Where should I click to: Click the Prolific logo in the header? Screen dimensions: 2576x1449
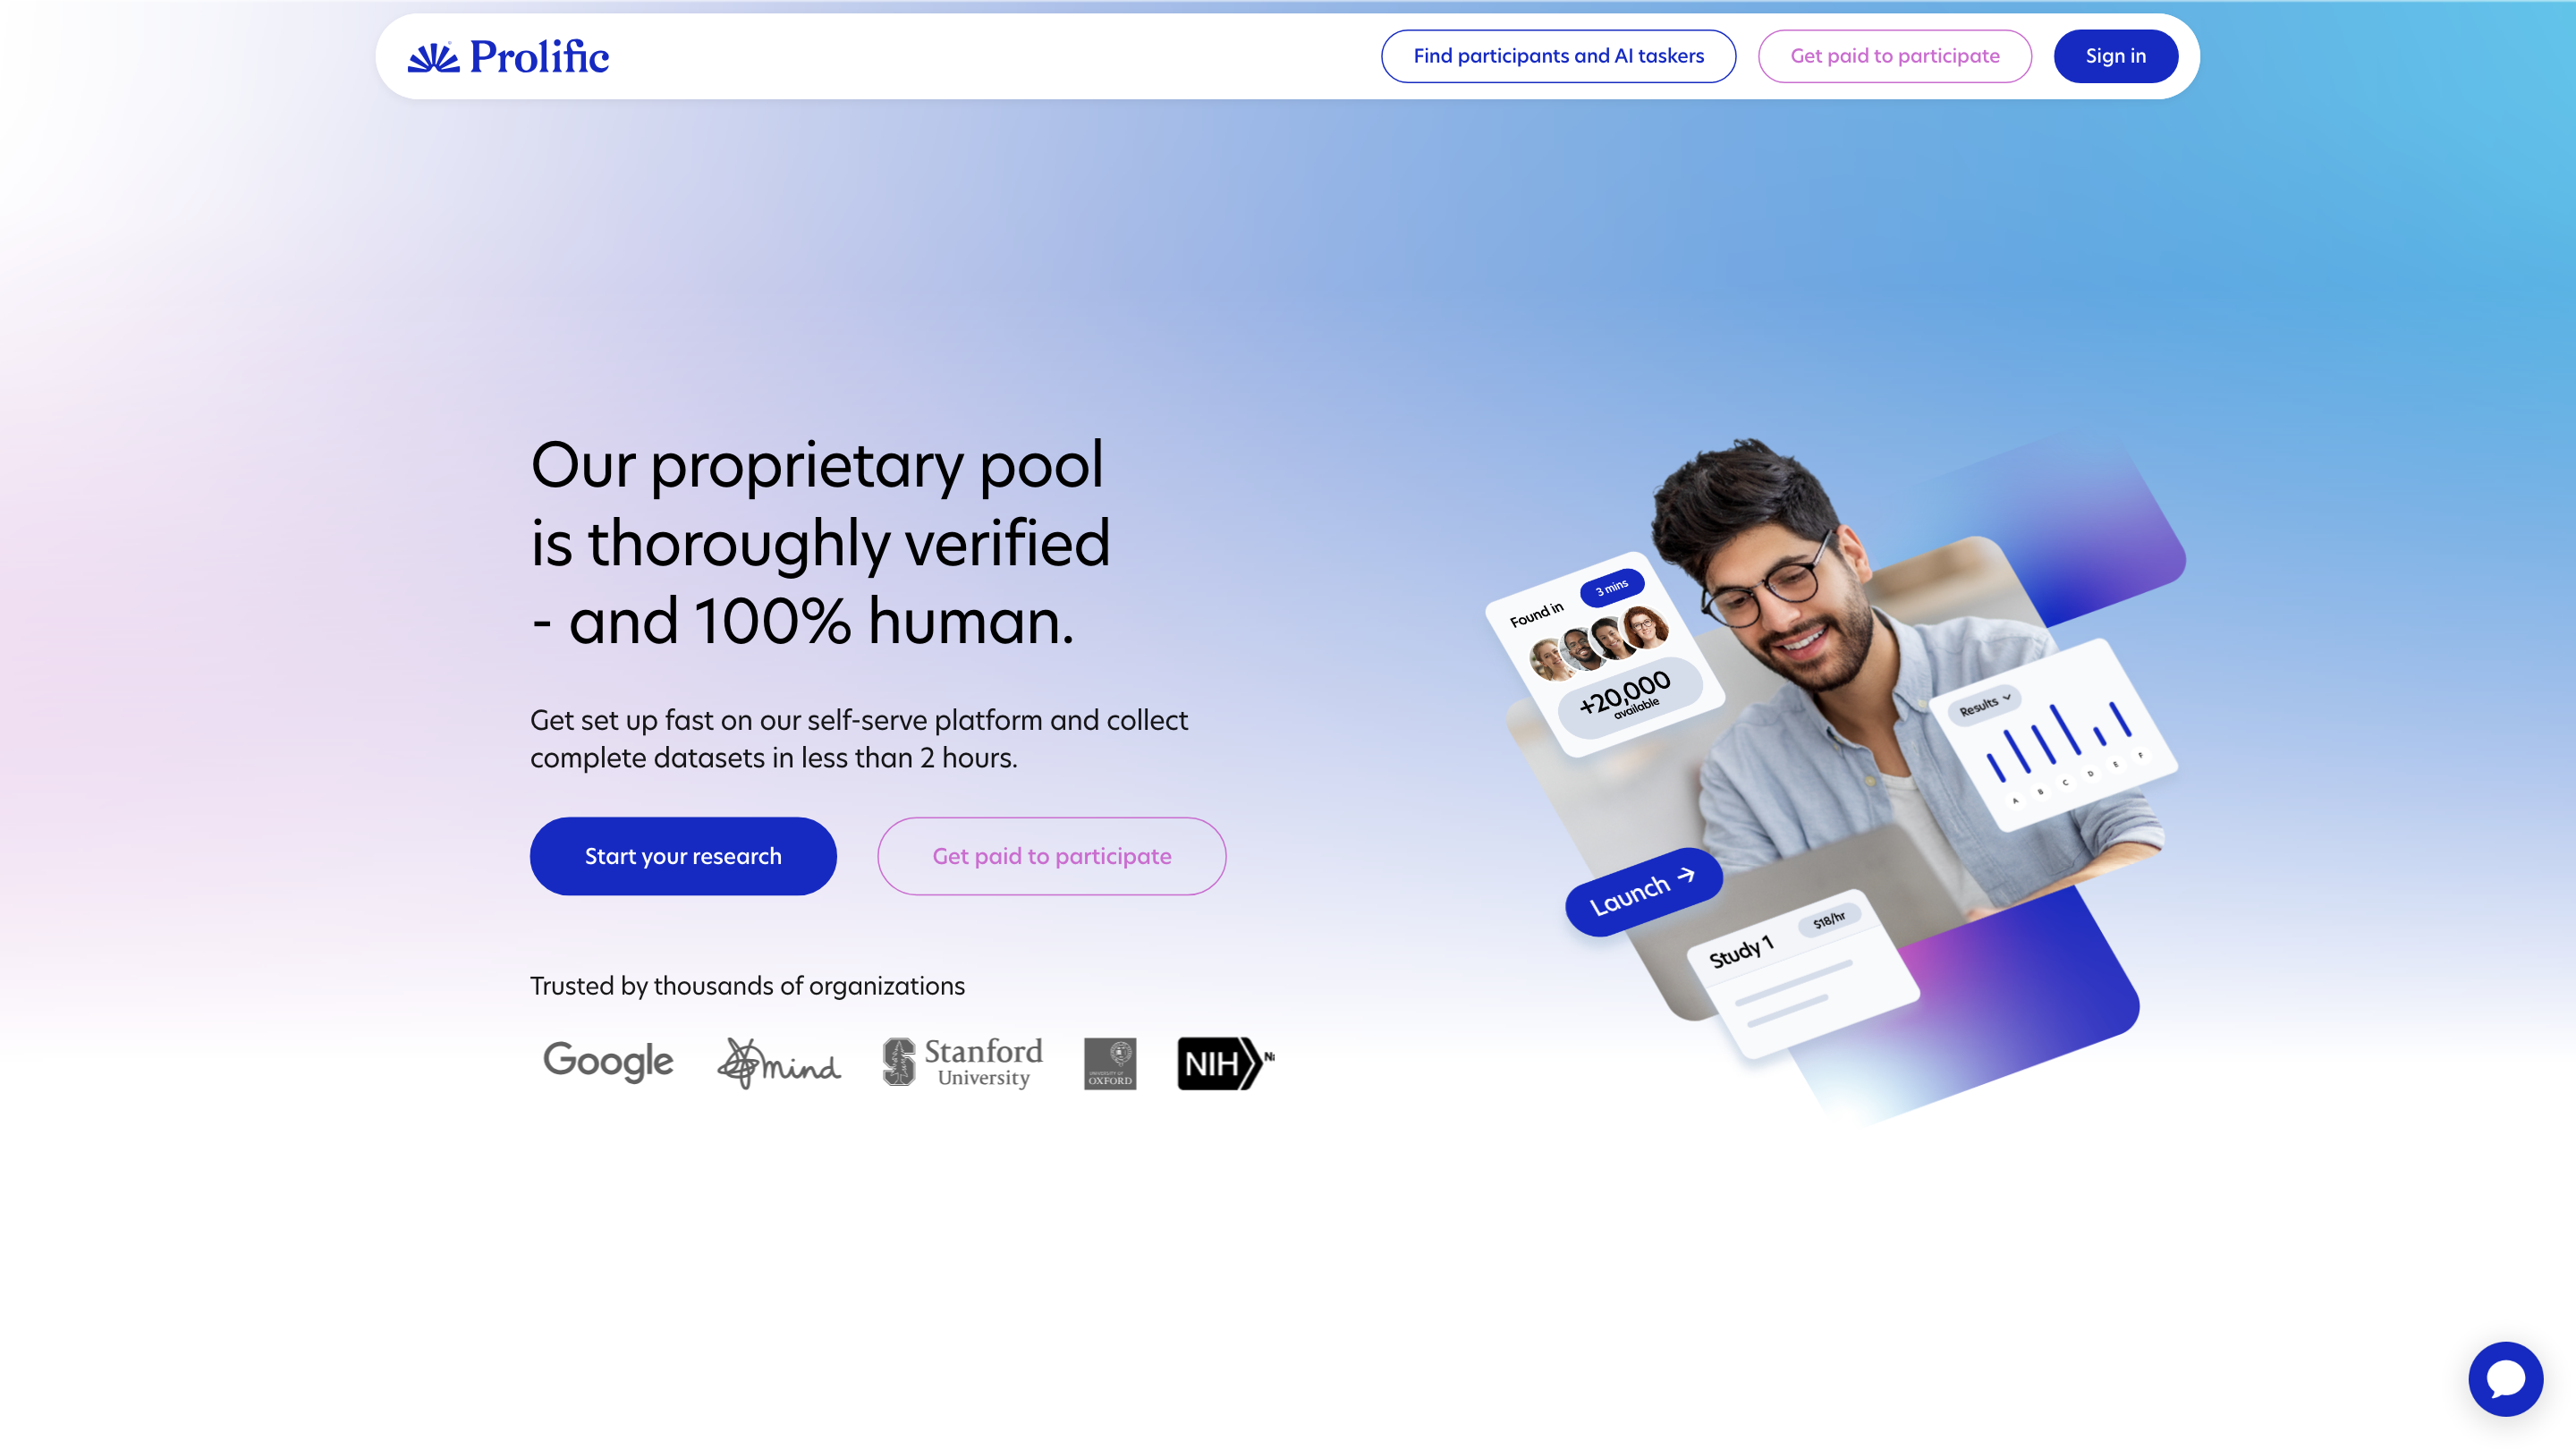coord(508,56)
